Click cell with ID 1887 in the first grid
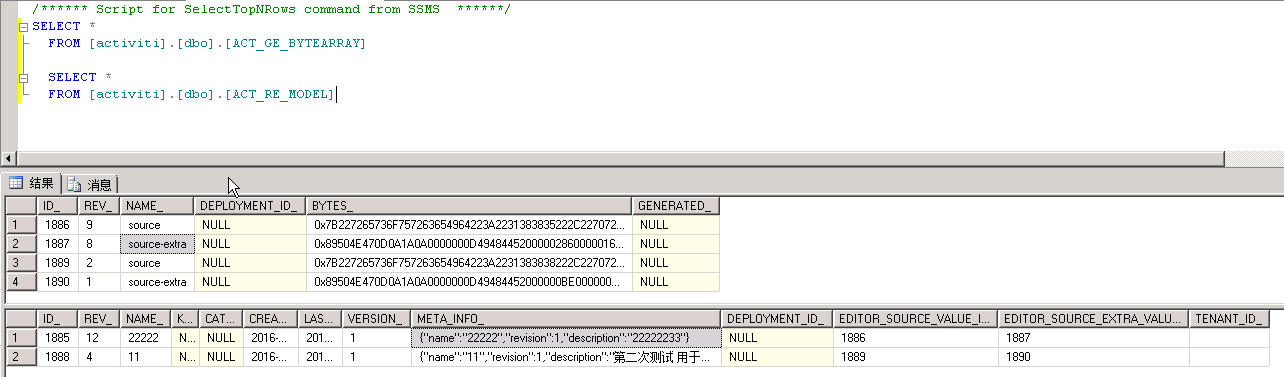This screenshot has width=1284, height=377. [57, 243]
